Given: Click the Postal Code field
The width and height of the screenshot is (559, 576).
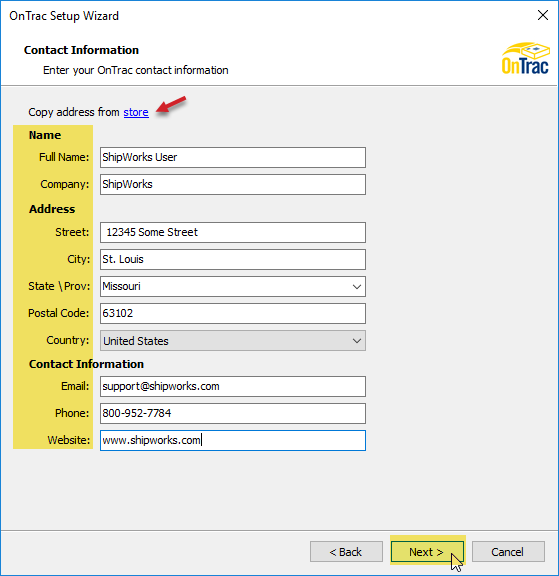Looking at the screenshot, I should click(x=233, y=313).
